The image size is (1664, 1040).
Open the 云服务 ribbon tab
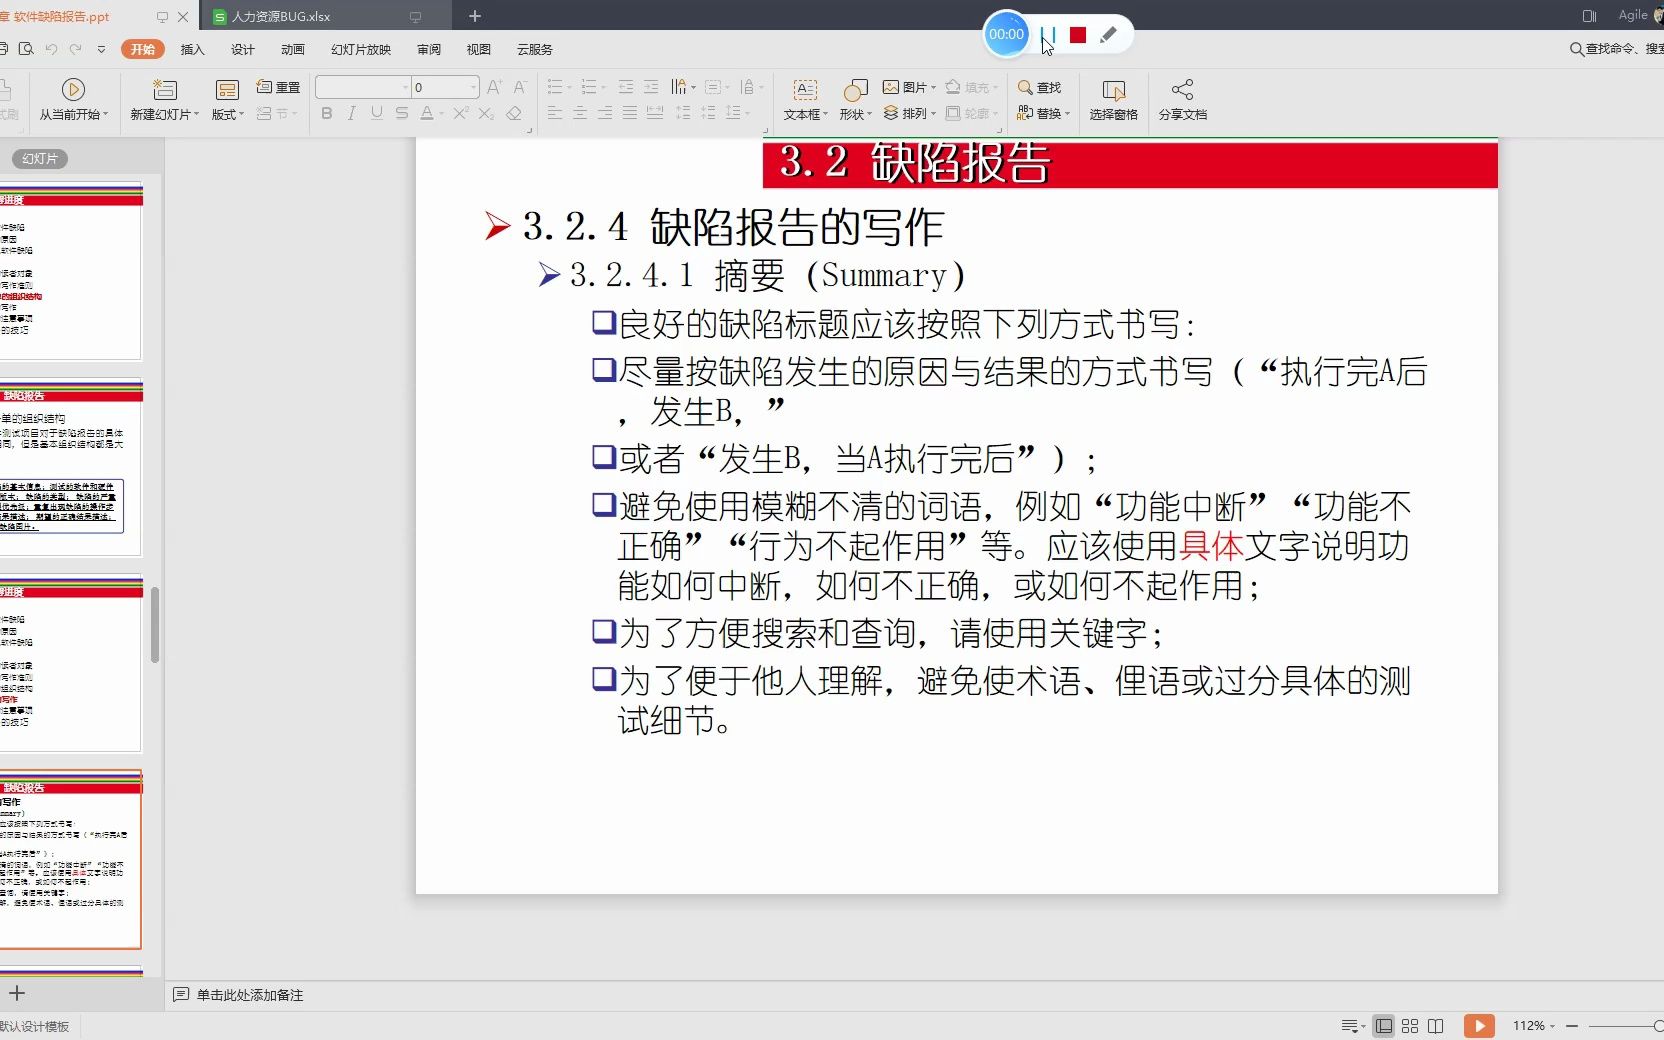click(535, 49)
